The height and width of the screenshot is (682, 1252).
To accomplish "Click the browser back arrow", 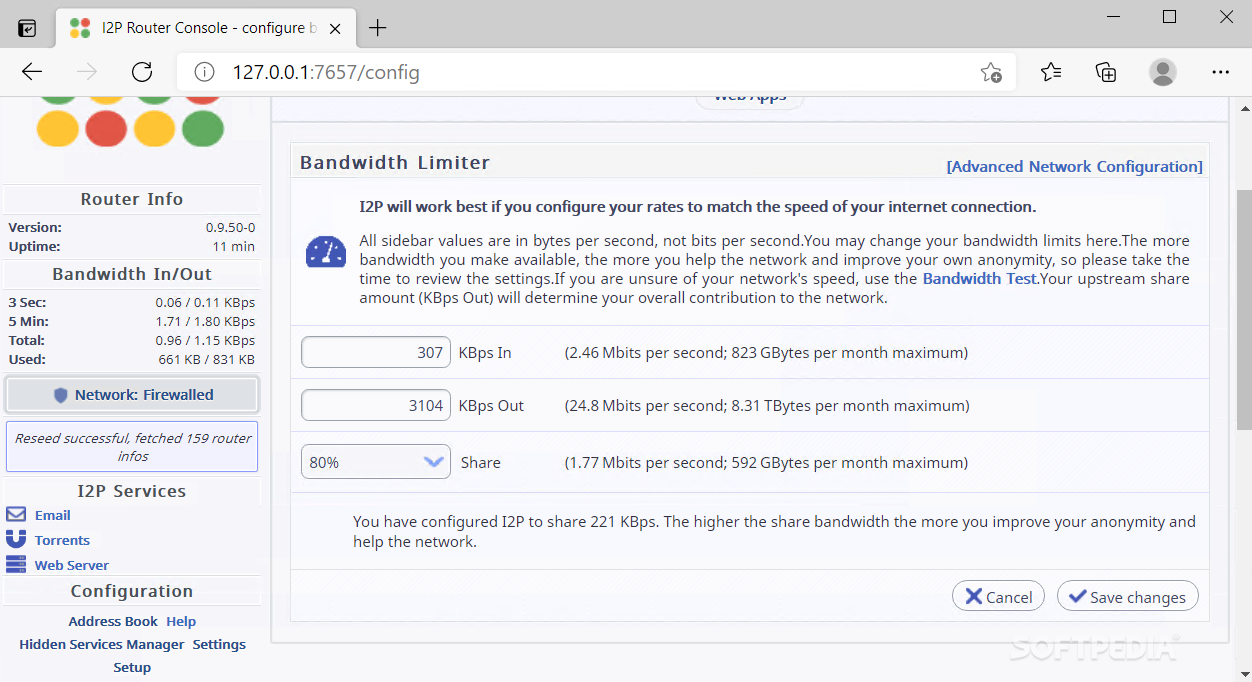I will [x=32, y=72].
